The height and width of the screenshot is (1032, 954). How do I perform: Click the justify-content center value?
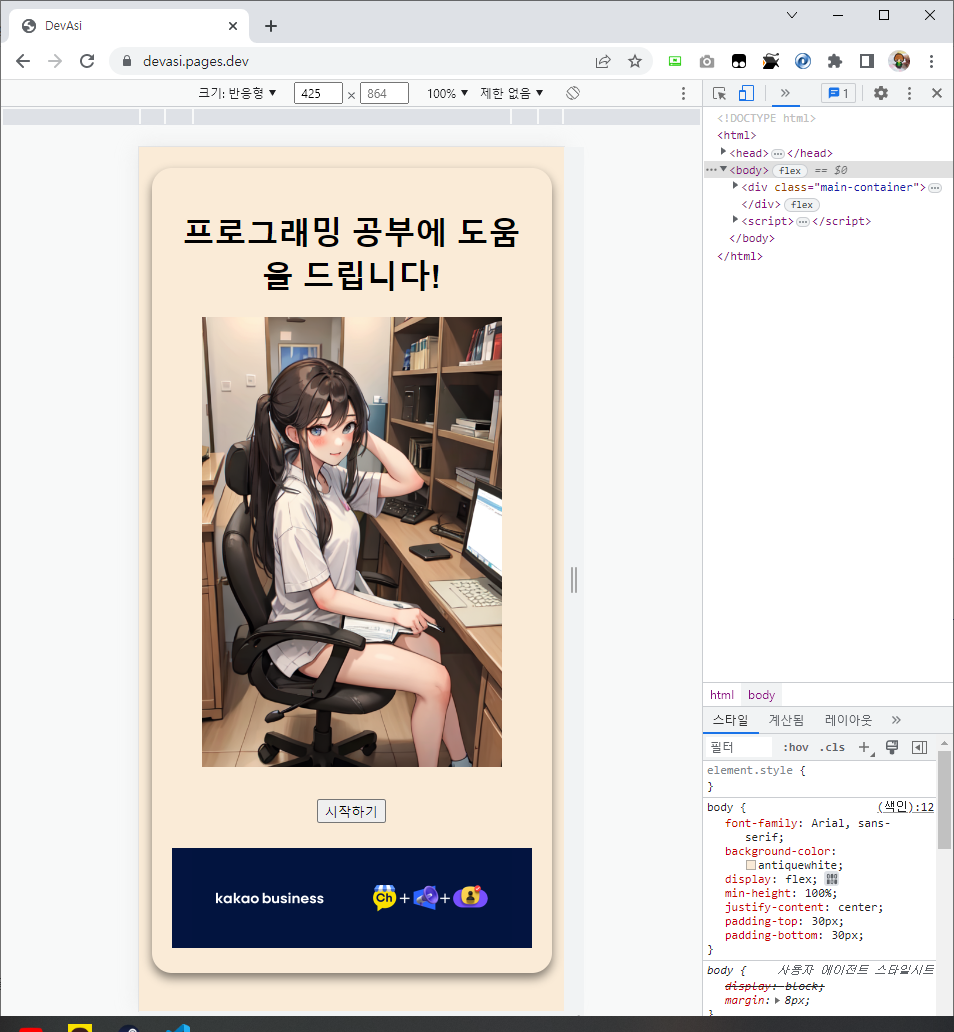pyautogui.click(x=859, y=907)
